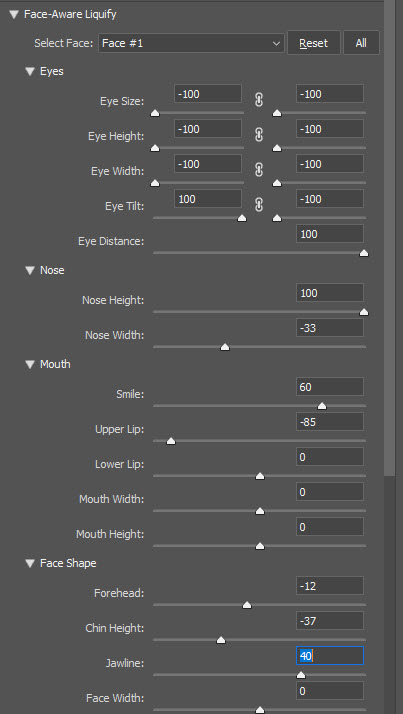Viewport: 403px width, 714px height.
Task: Collapse the Mouth section triangle
Action: tap(30, 364)
